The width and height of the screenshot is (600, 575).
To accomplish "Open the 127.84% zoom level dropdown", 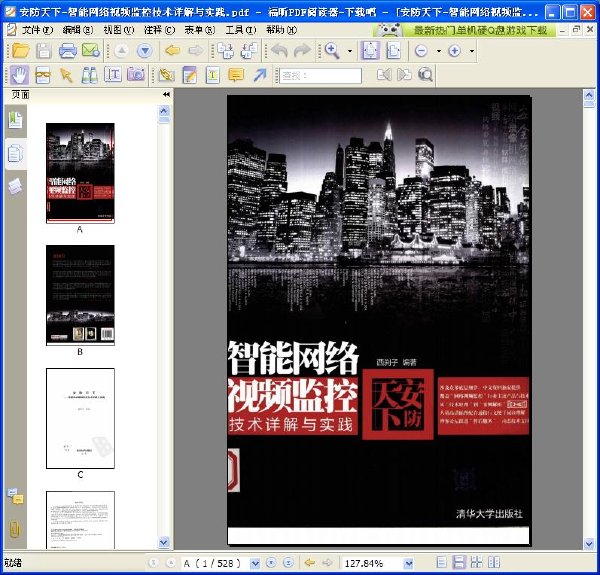I will coord(409,563).
